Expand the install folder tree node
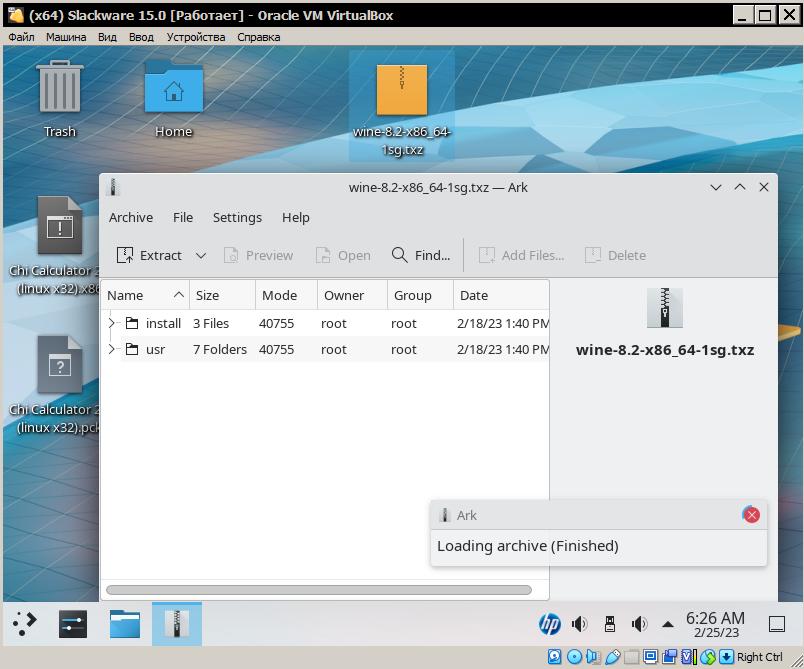804x669 pixels. (x=112, y=323)
